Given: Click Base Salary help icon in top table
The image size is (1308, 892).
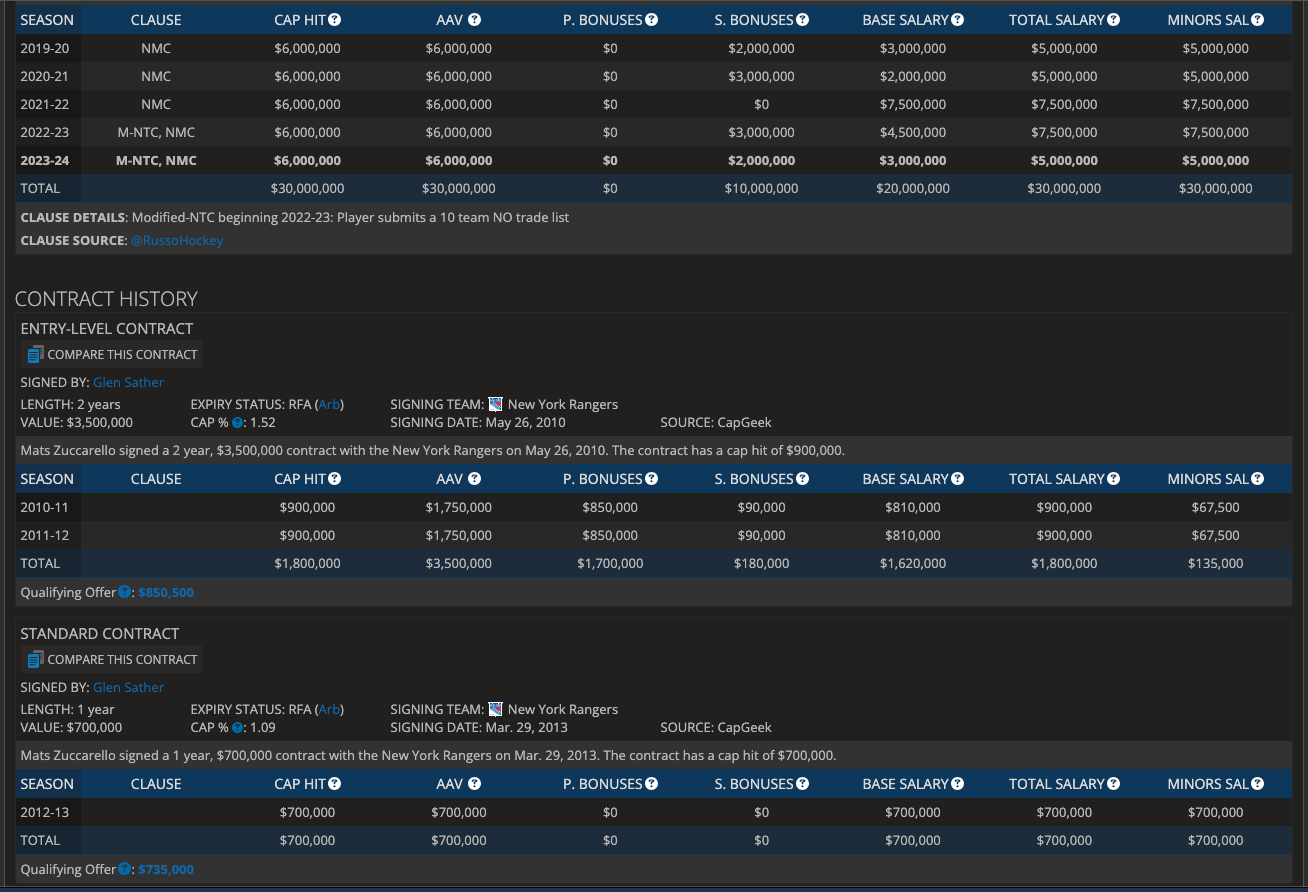Looking at the screenshot, I should point(957,19).
